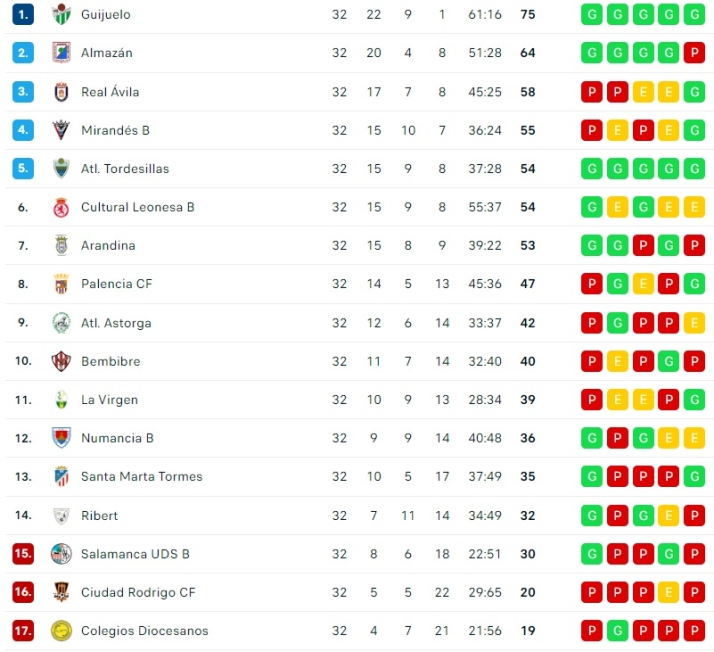
Task: Click Ciudad Rodrigo CF team name
Action: coord(138,592)
